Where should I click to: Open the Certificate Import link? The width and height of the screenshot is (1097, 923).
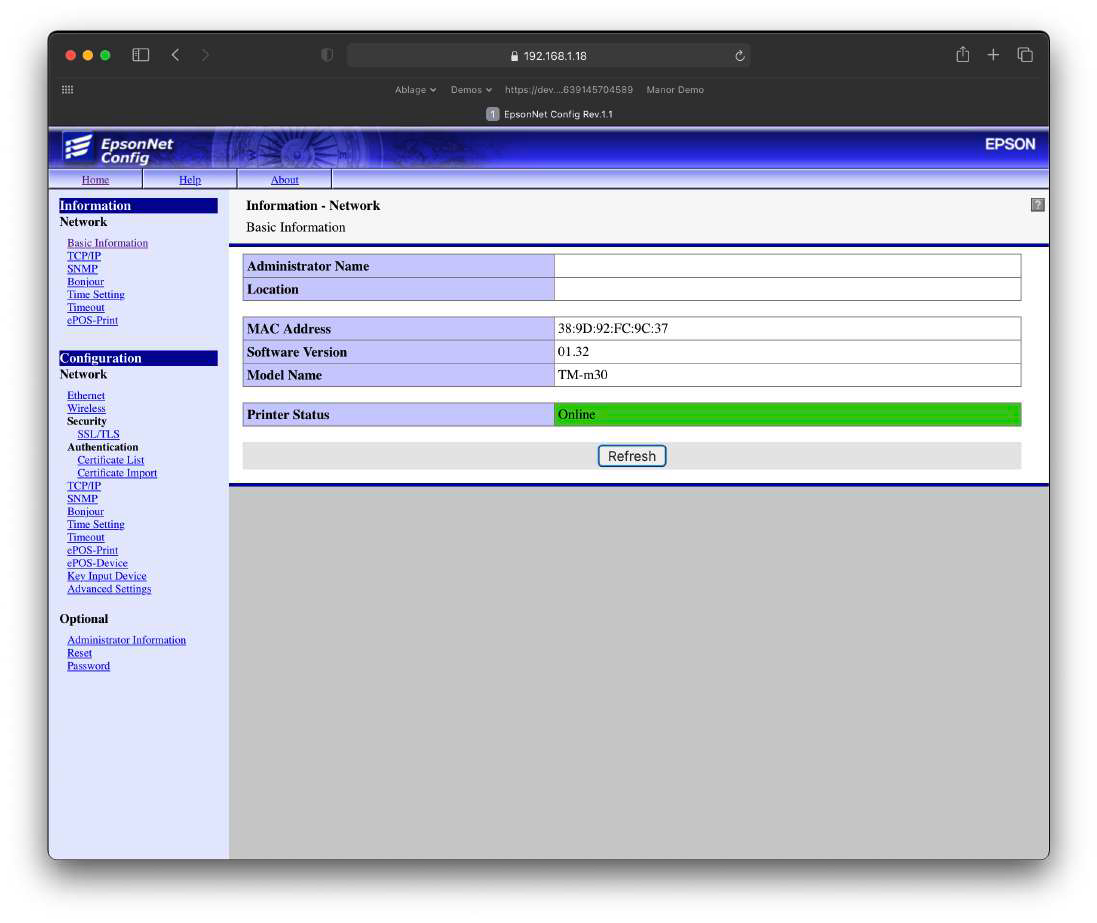pos(117,473)
